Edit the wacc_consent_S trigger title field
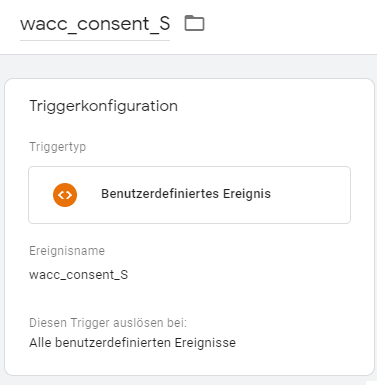This screenshot has height=385, width=381. point(95,24)
